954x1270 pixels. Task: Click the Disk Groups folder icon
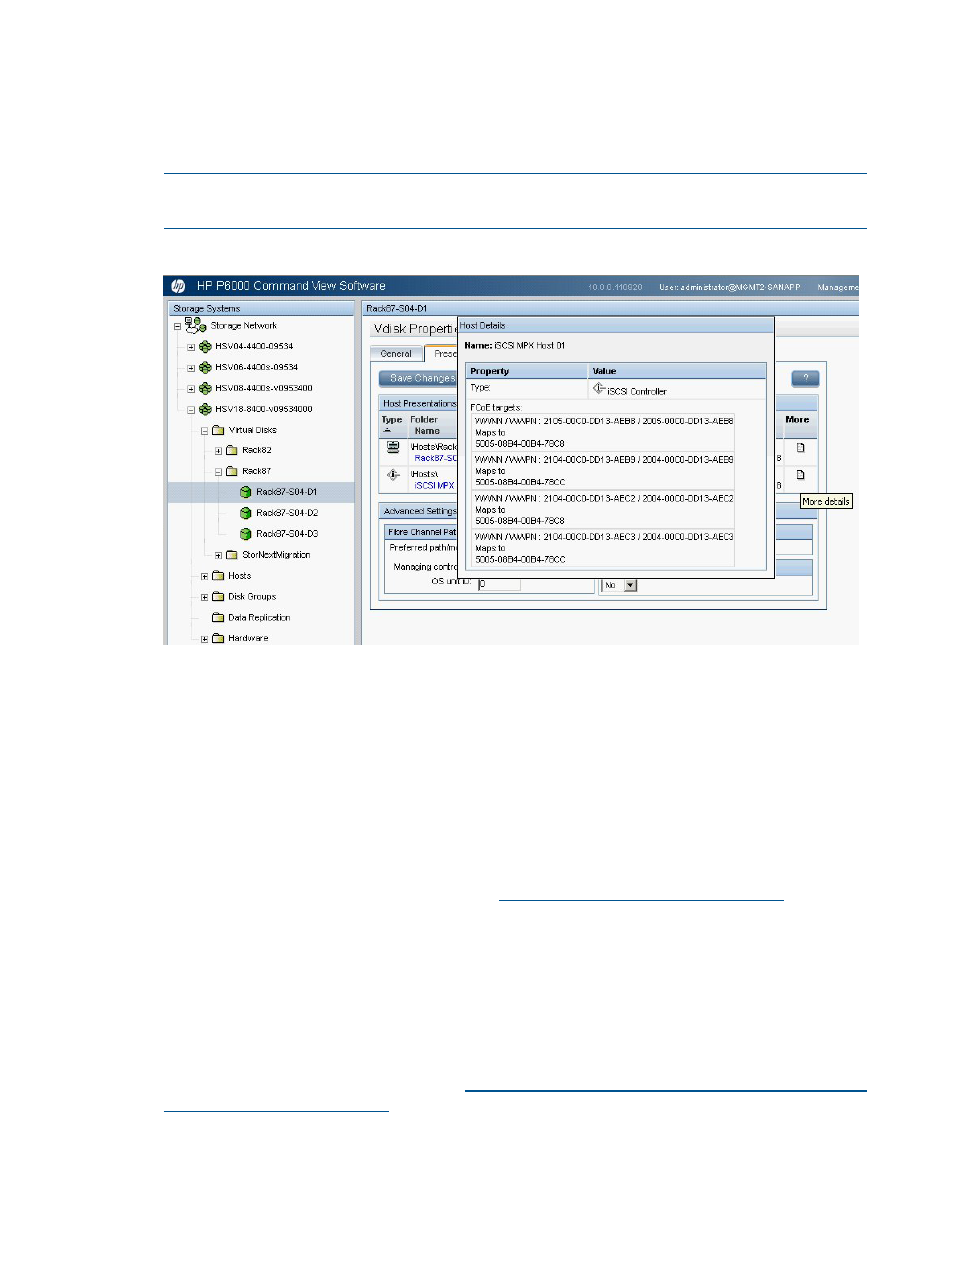pos(218,596)
